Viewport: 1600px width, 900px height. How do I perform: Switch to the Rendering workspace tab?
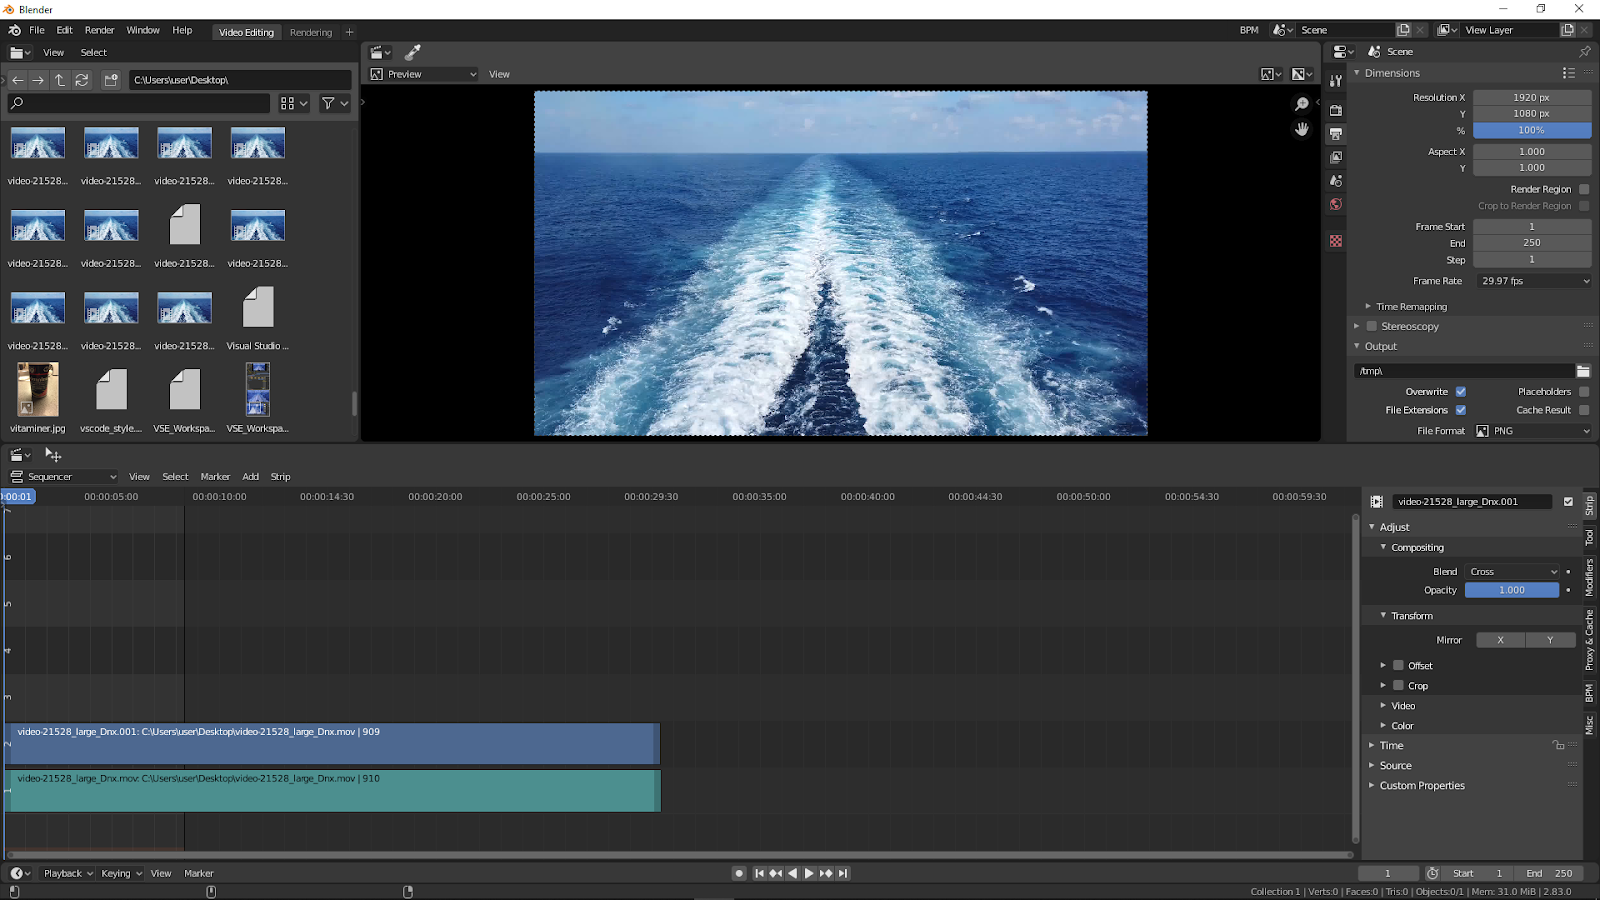click(311, 32)
